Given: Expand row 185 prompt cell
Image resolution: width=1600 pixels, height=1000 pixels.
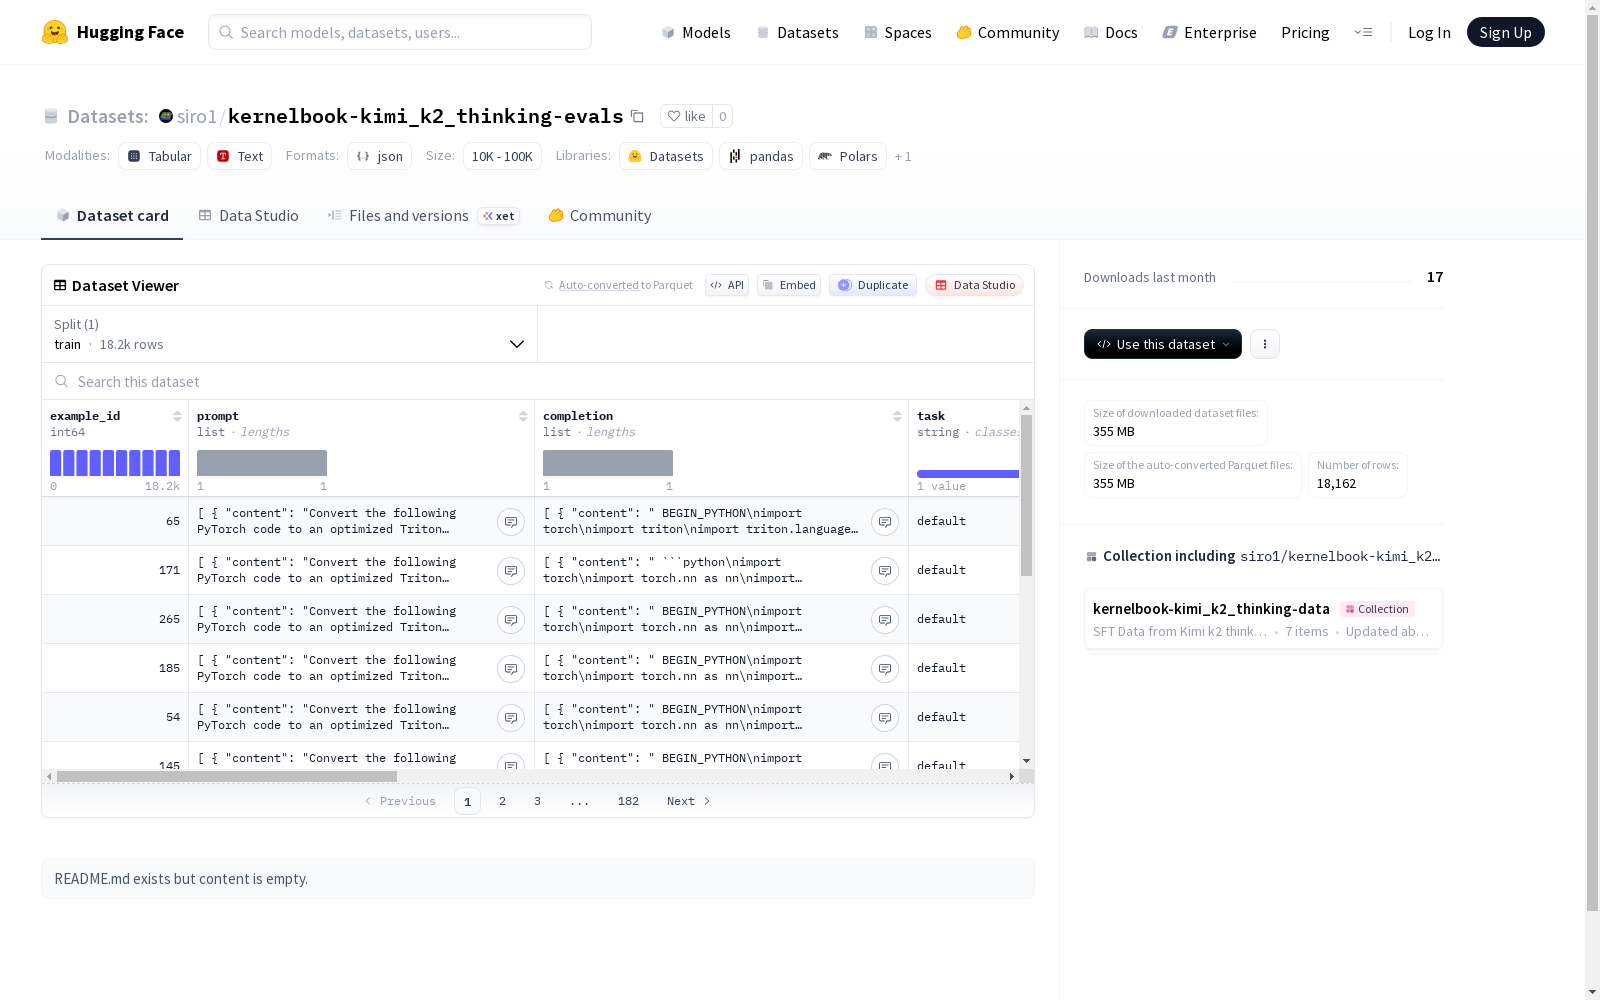Looking at the screenshot, I should pyautogui.click(x=511, y=668).
